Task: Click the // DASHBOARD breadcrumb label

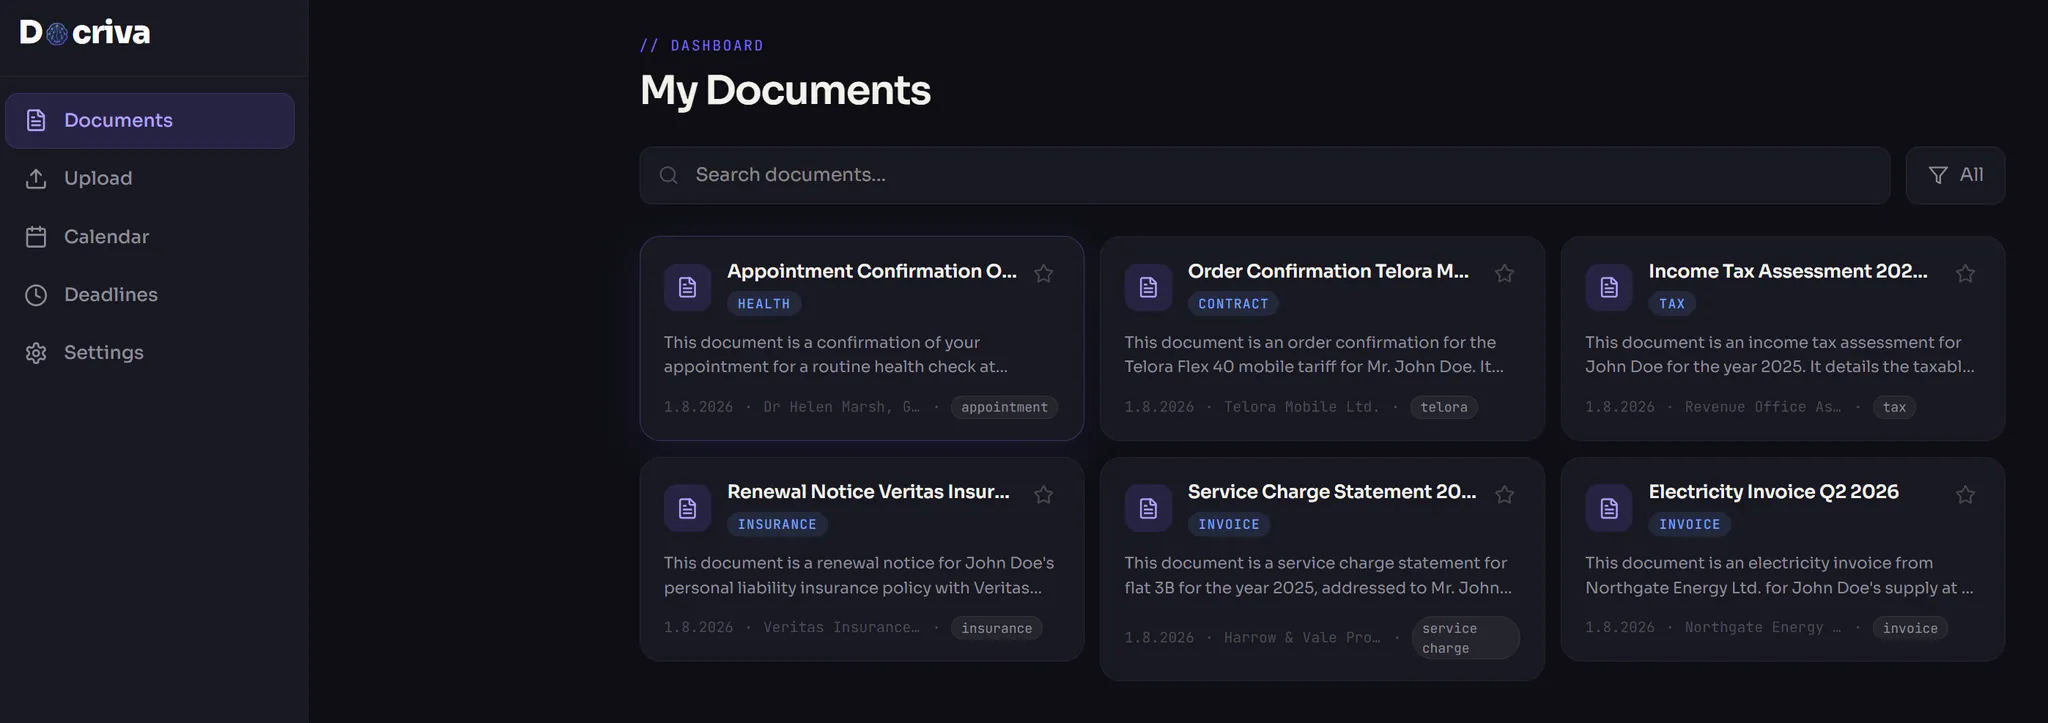Action: click(x=702, y=46)
